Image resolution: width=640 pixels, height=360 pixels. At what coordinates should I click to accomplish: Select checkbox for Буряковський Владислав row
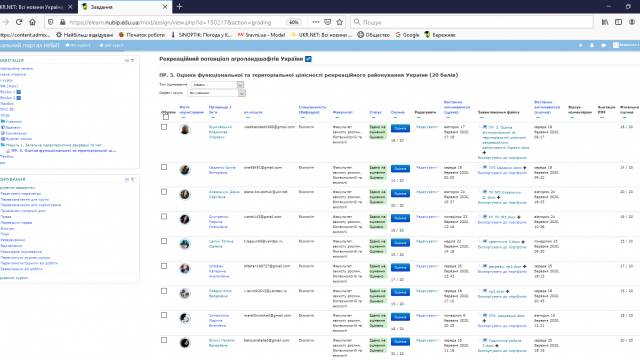point(164,127)
